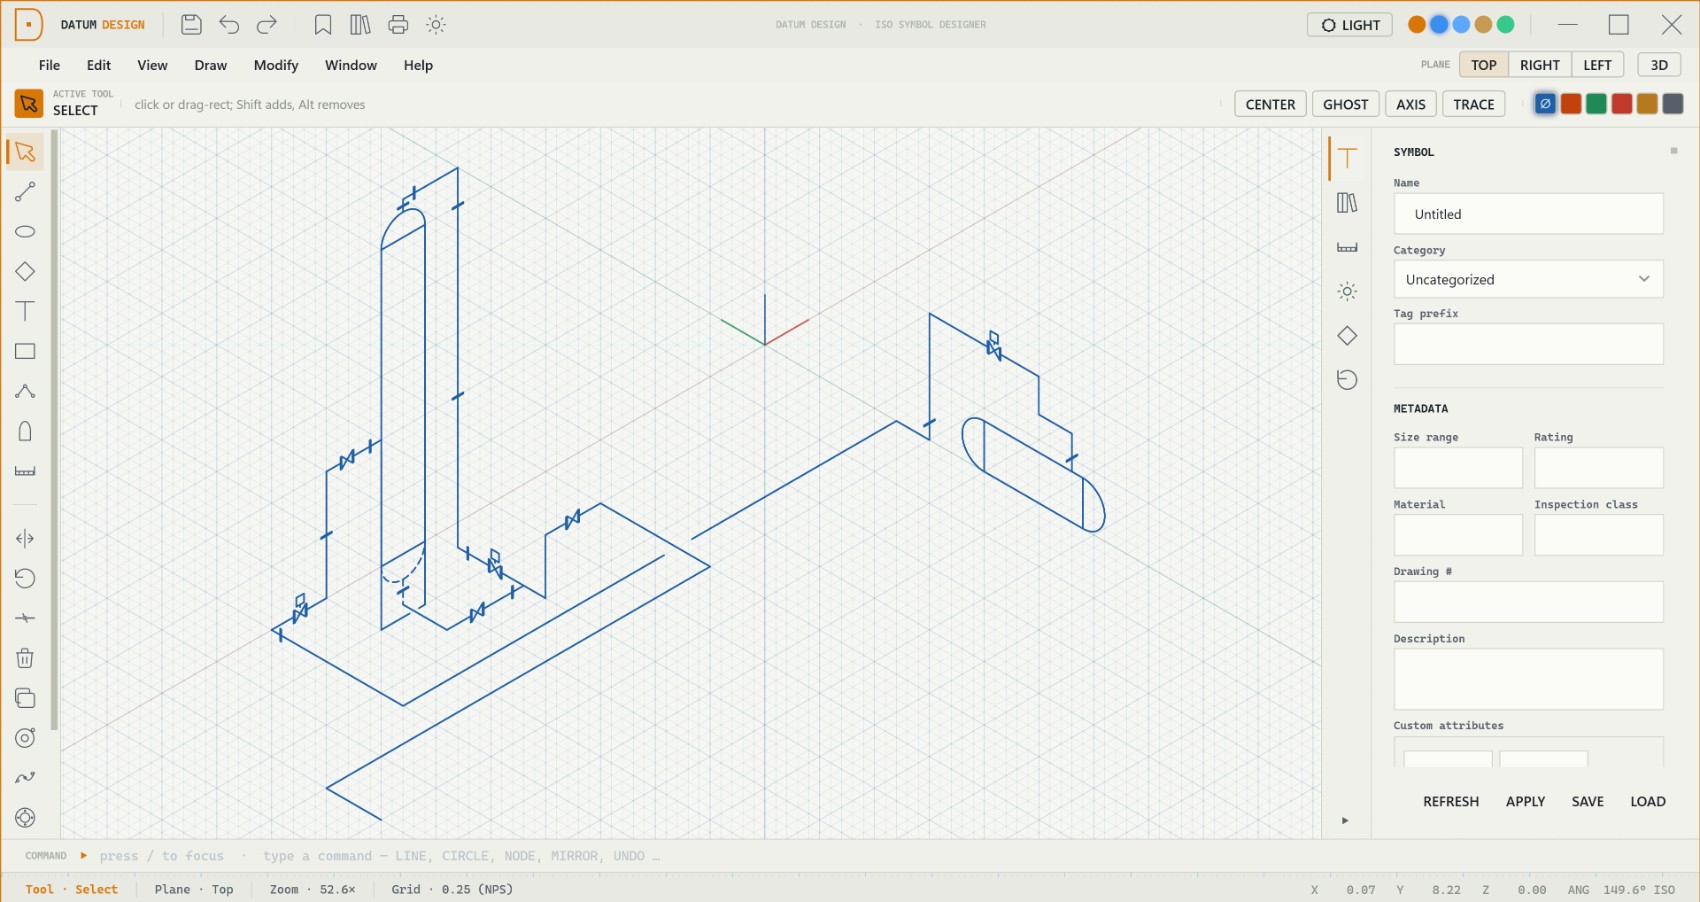Select the Diamond shape tool in left sidebar
The height and width of the screenshot is (902, 1700).
tap(25, 272)
